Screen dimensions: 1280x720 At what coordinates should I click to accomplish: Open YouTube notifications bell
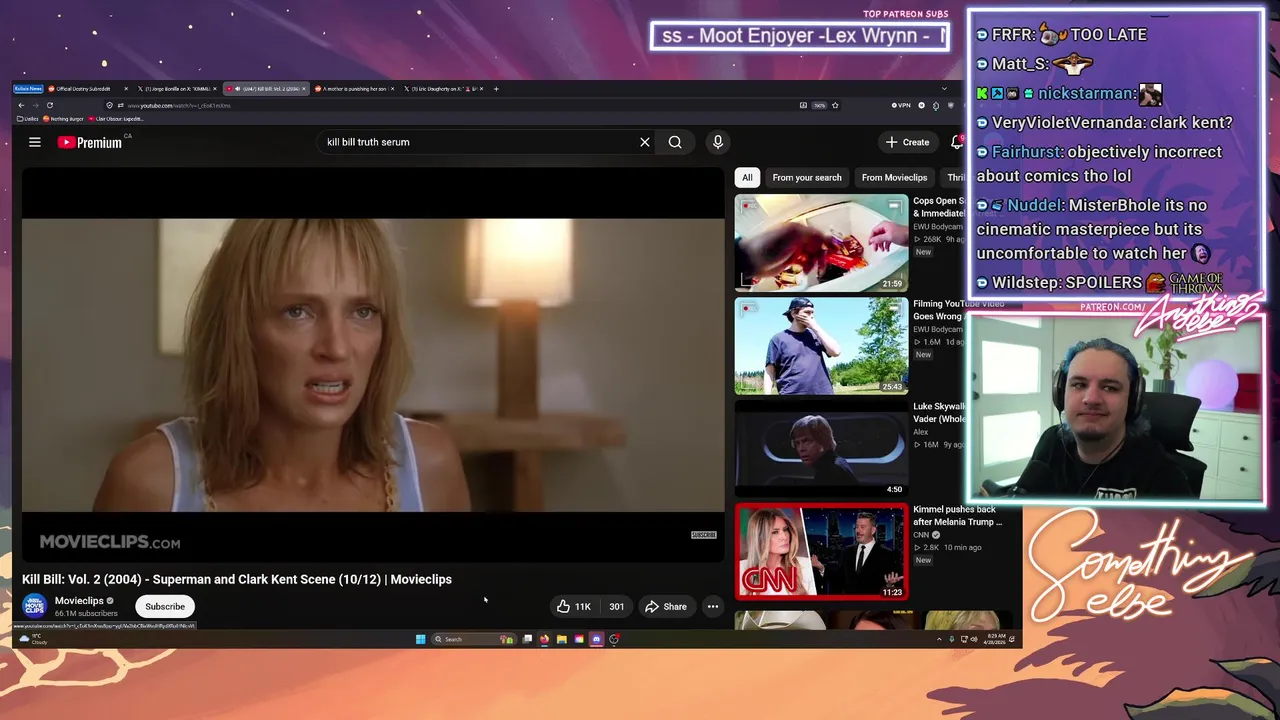[957, 142]
